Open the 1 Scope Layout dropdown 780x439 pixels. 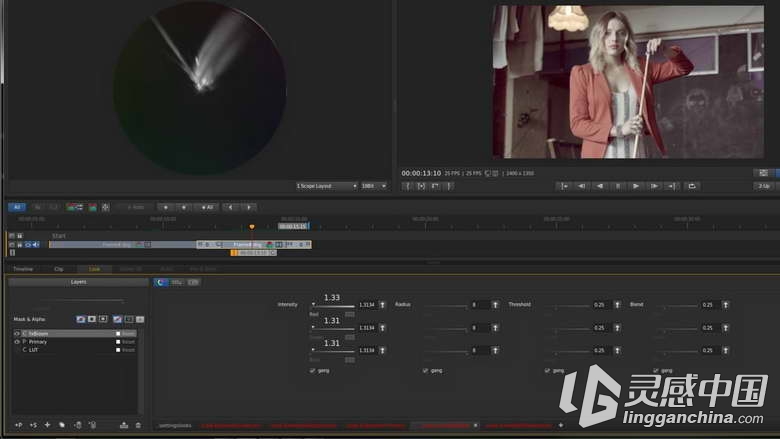pyautogui.click(x=326, y=186)
